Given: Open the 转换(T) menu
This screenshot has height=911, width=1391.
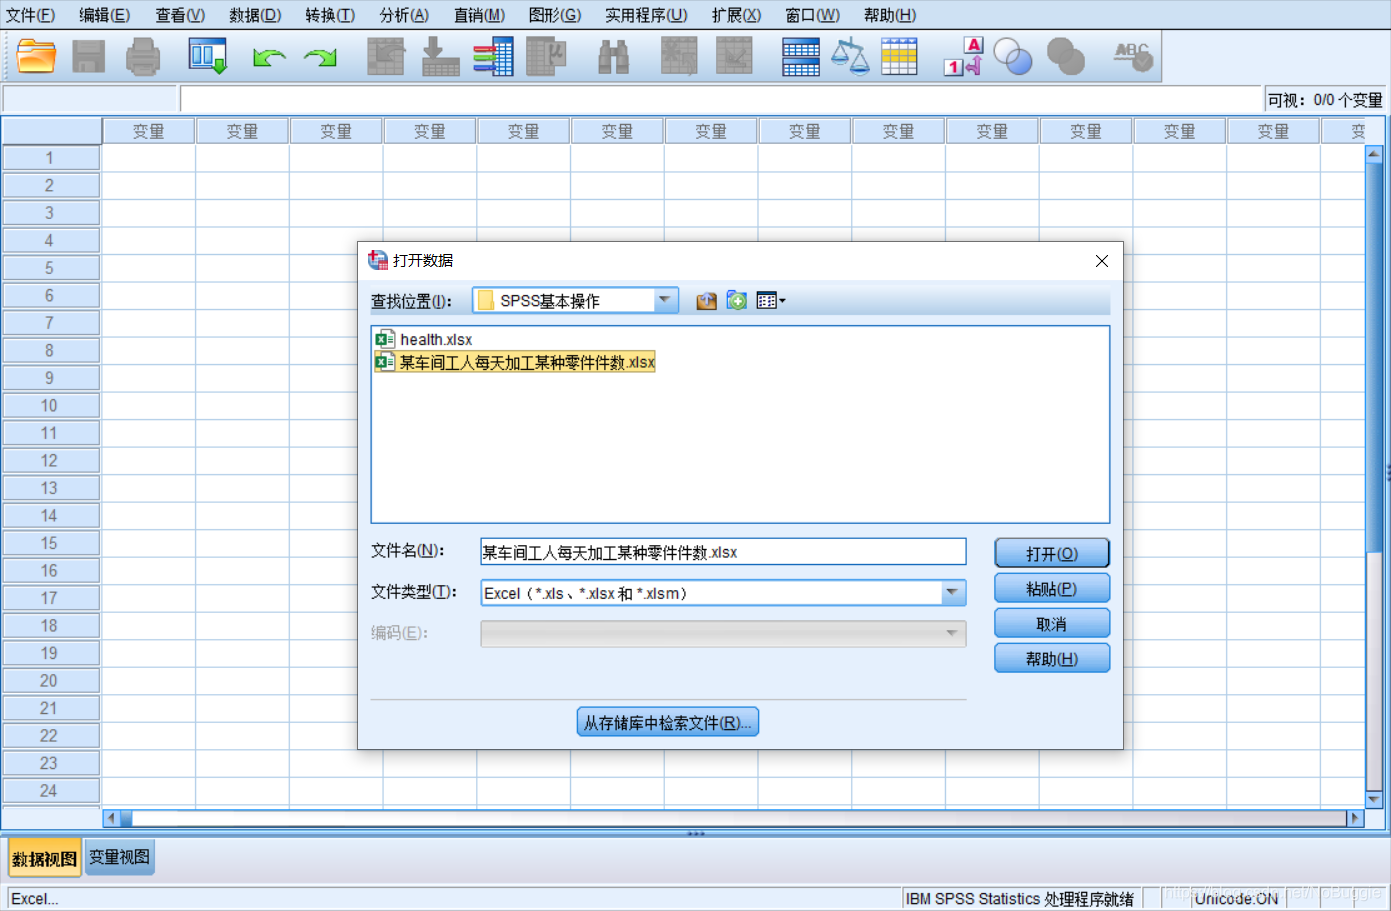Looking at the screenshot, I should [x=330, y=15].
